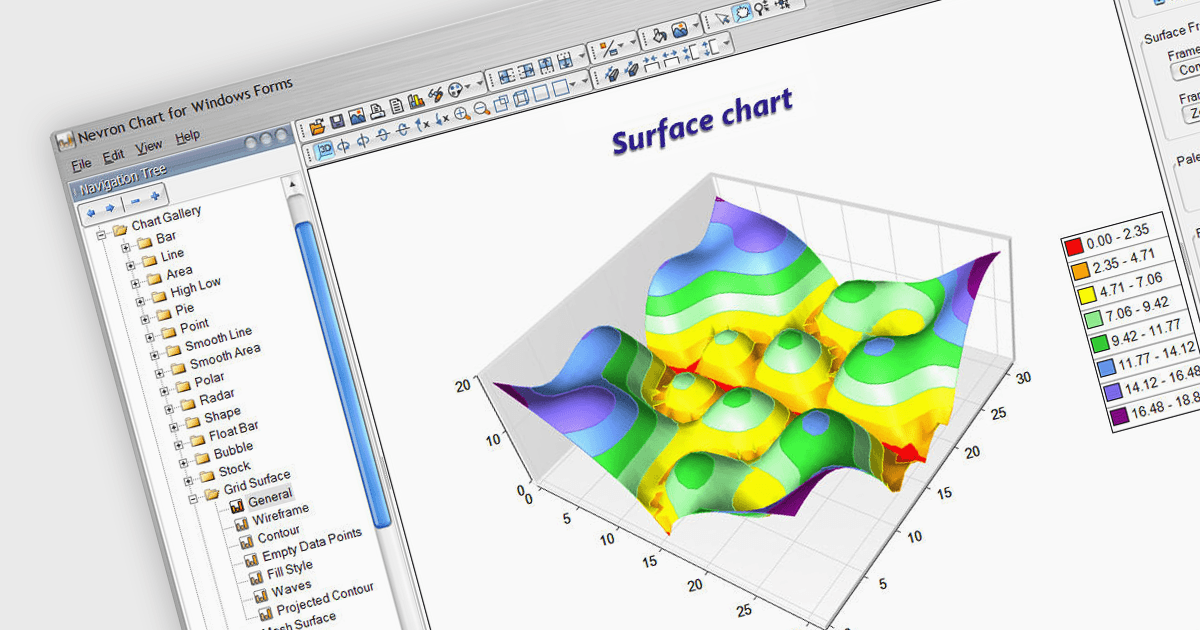The width and height of the screenshot is (1200, 630).
Task: Open the Projected Contour example
Action: [x=325, y=598]
